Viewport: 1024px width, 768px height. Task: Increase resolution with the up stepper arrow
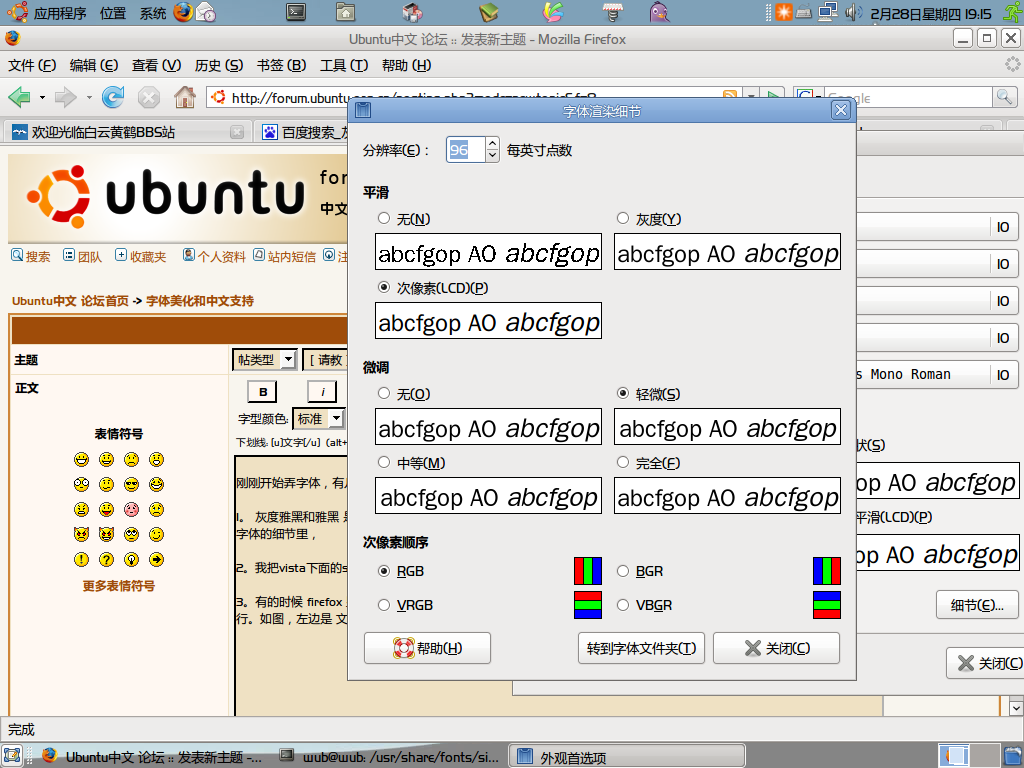click(492, 144)
